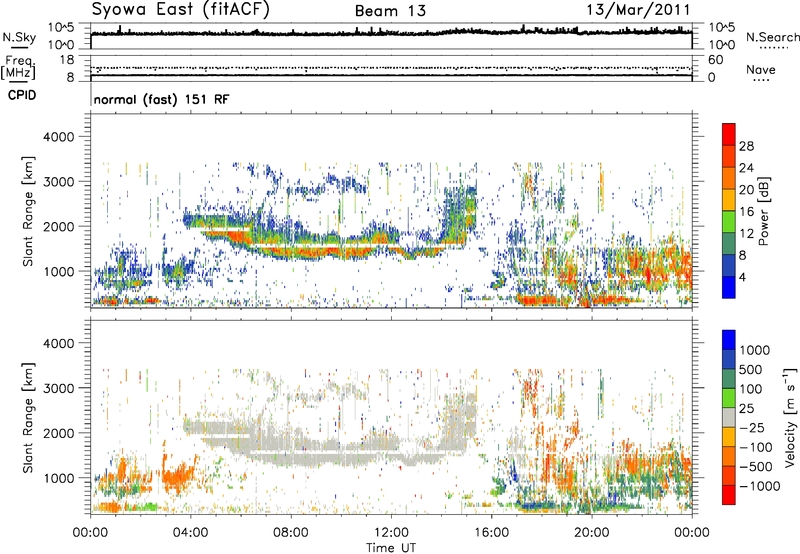Click the '16:00' time tick label
This screenshot has width=800, height=554.
(491, 533)
